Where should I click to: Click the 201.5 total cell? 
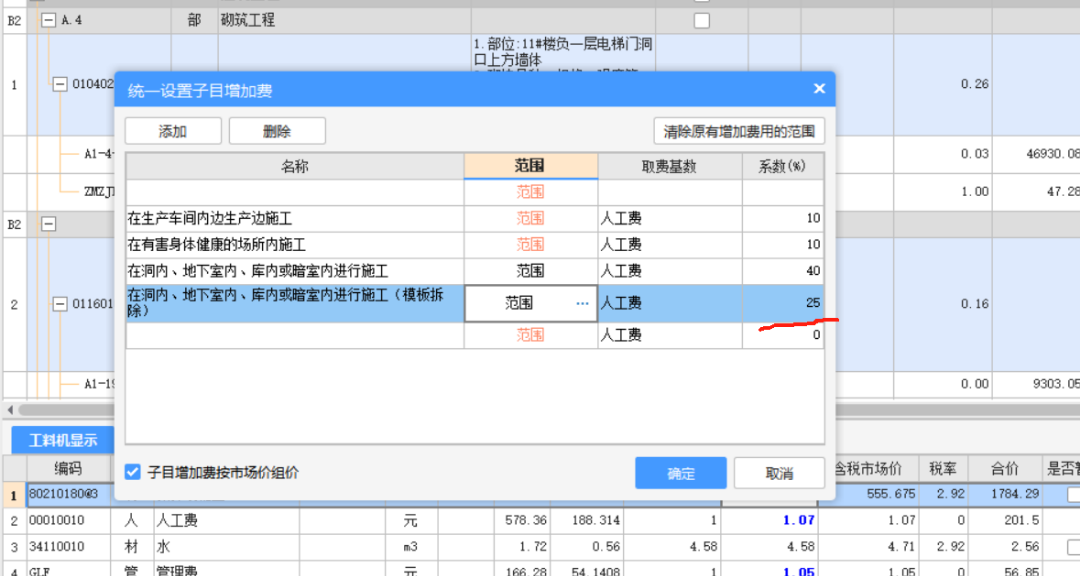(1021, 520)
